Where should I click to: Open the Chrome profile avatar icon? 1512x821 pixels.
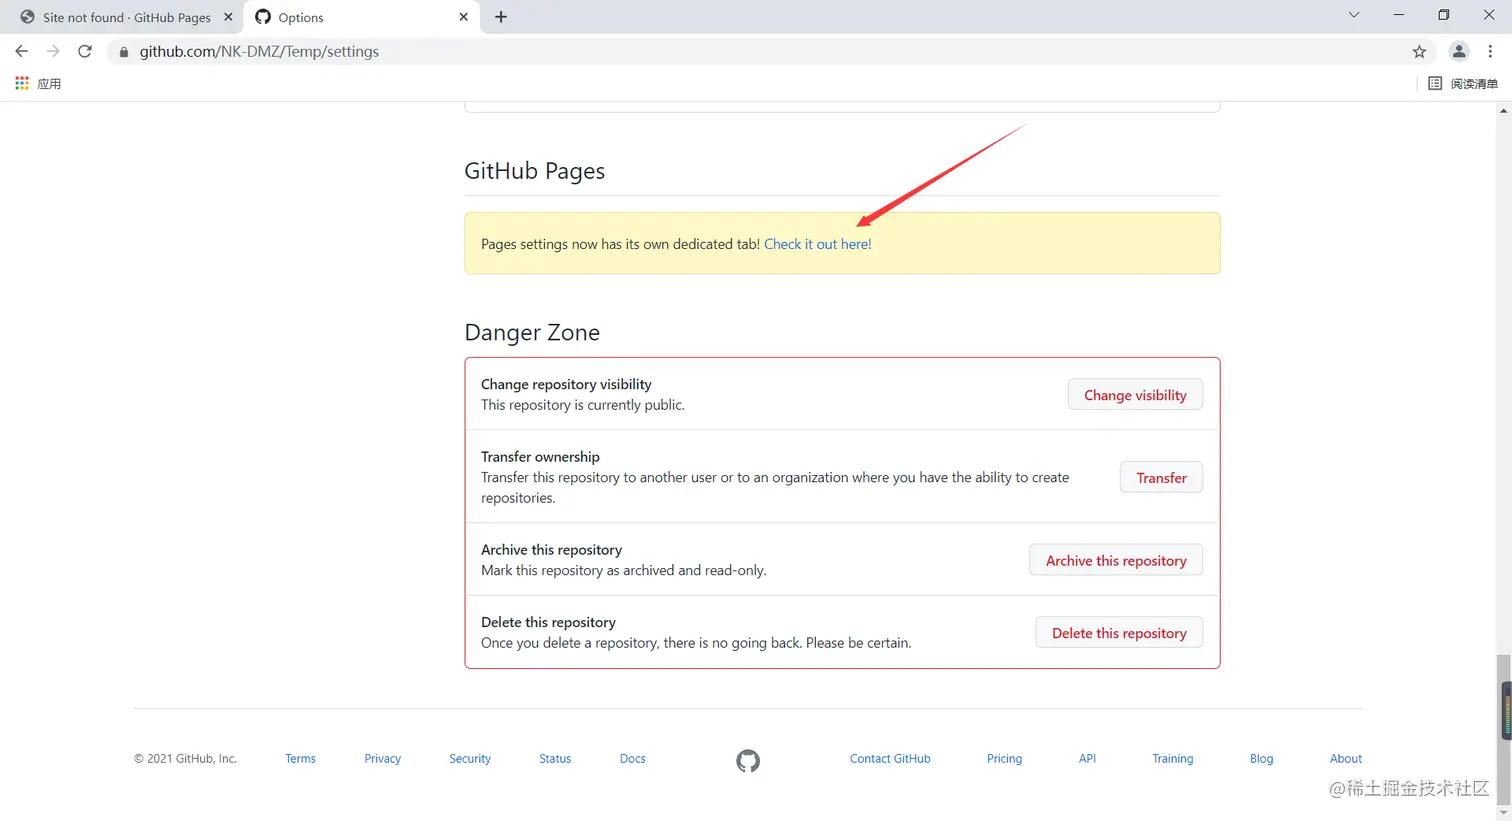click(x=1459, y=52)
